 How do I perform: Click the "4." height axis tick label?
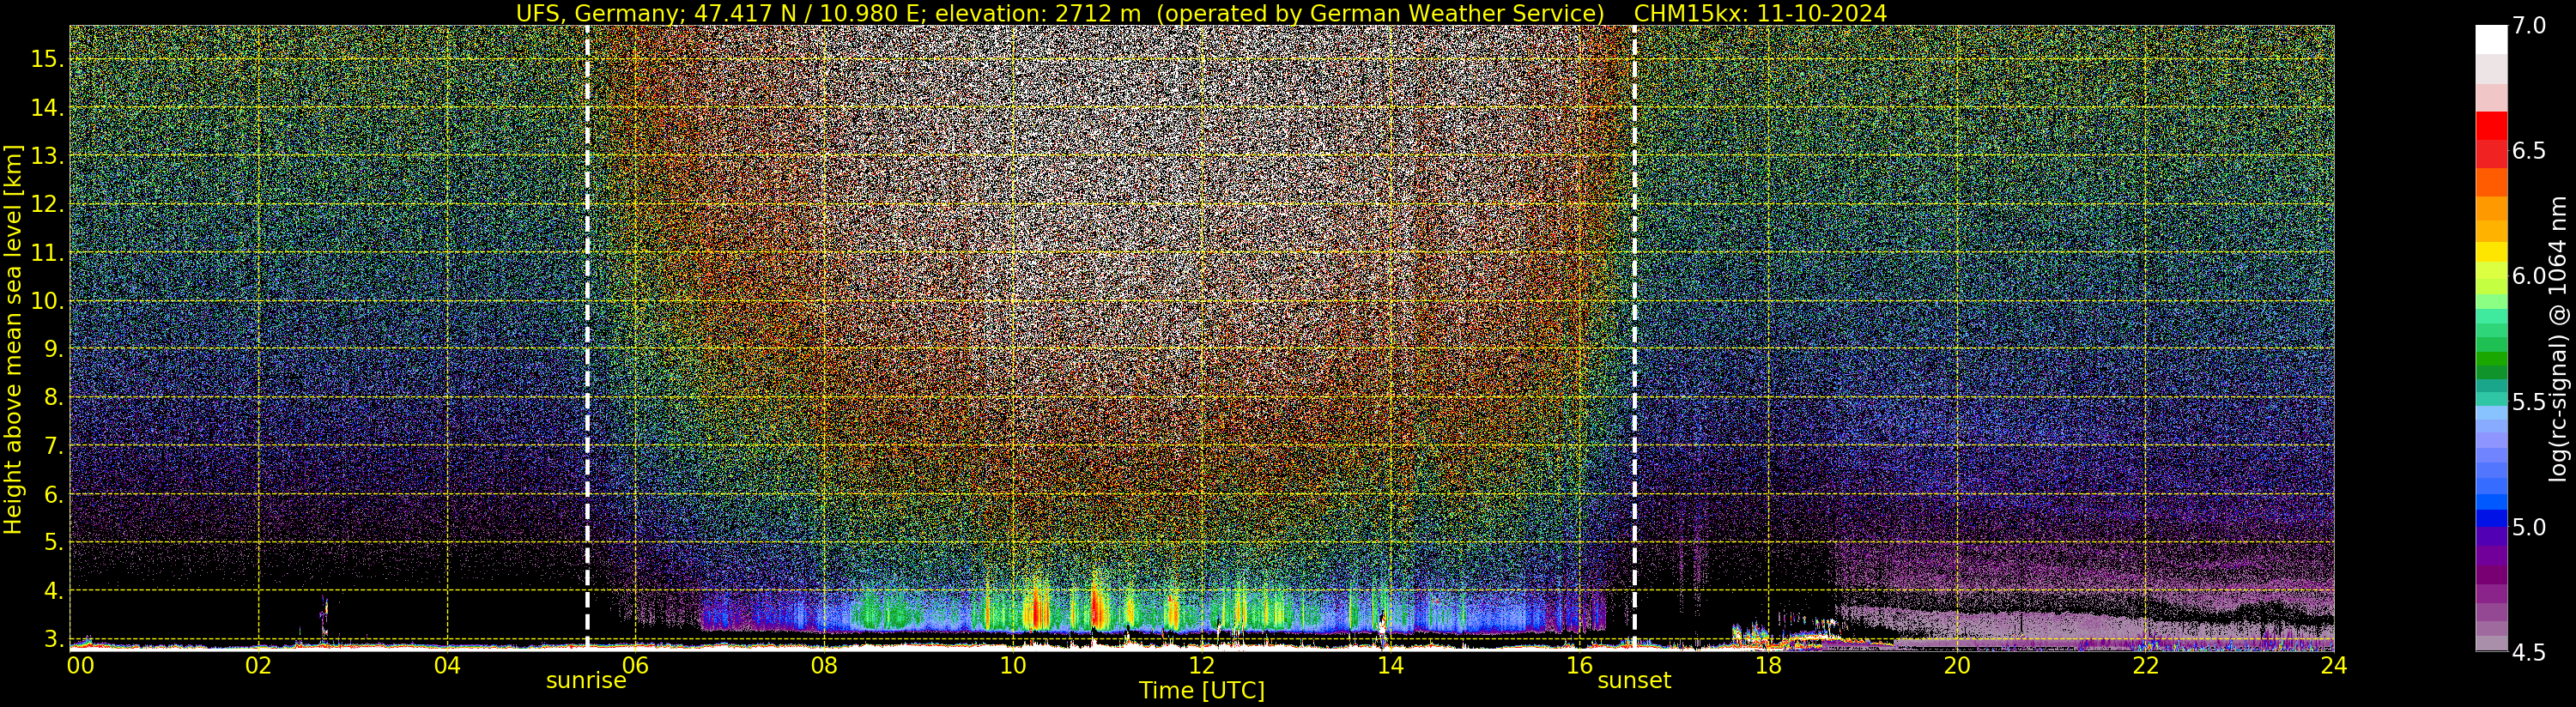[53, 591]
